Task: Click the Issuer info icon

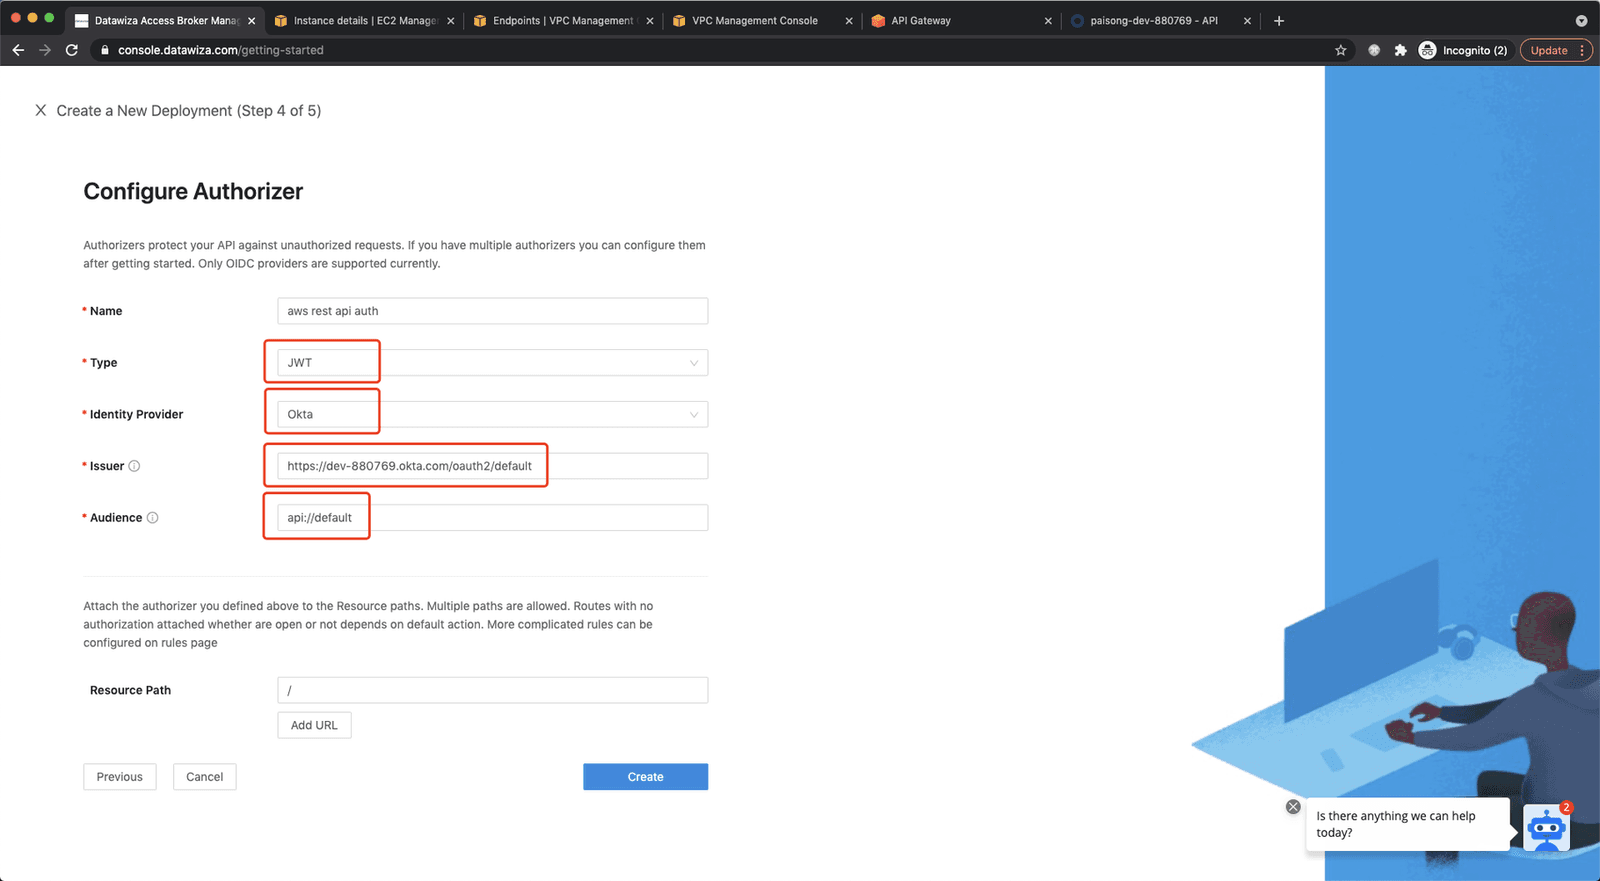Action: click(x=134, y=466)
